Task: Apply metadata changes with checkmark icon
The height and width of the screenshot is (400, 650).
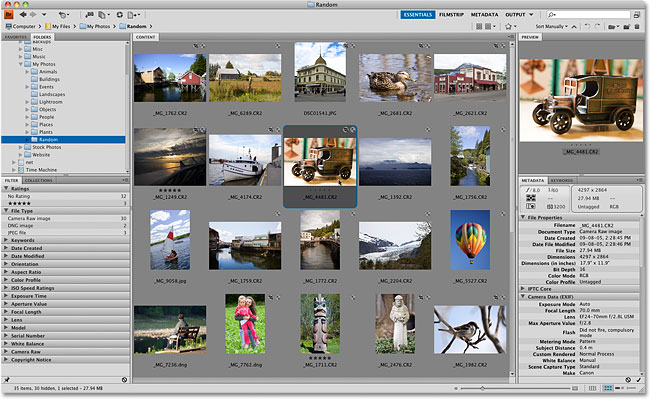Action: [x=638, y=380]
